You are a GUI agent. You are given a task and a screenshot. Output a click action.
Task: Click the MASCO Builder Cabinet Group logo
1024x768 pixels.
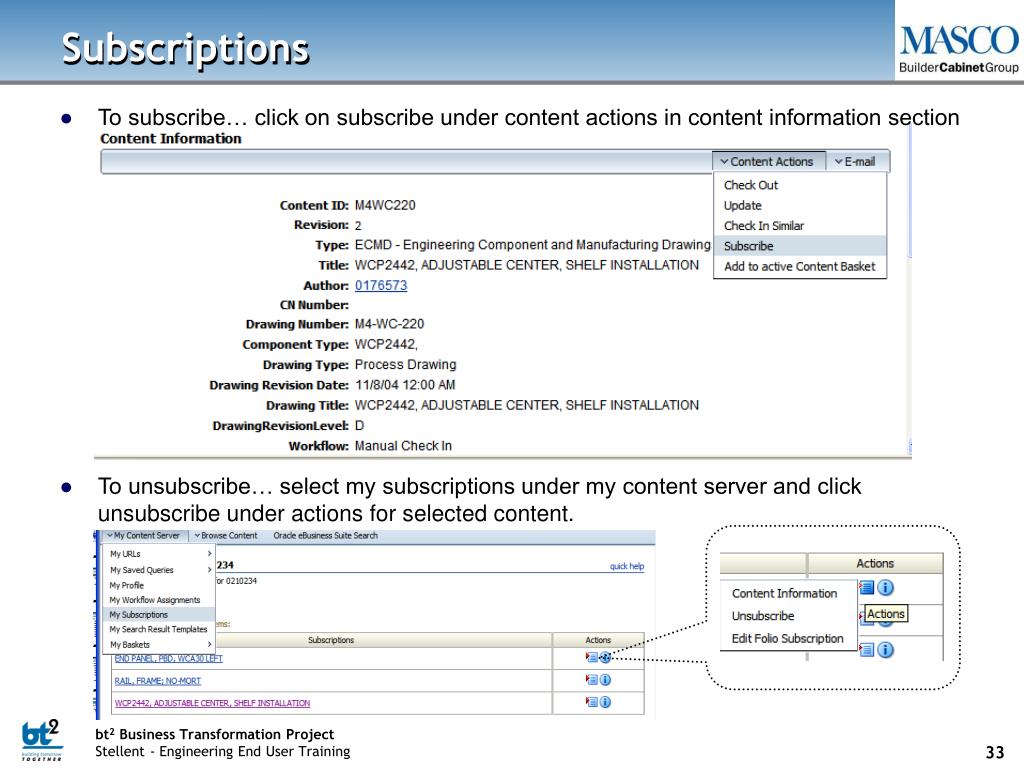[x=959, y=48]
